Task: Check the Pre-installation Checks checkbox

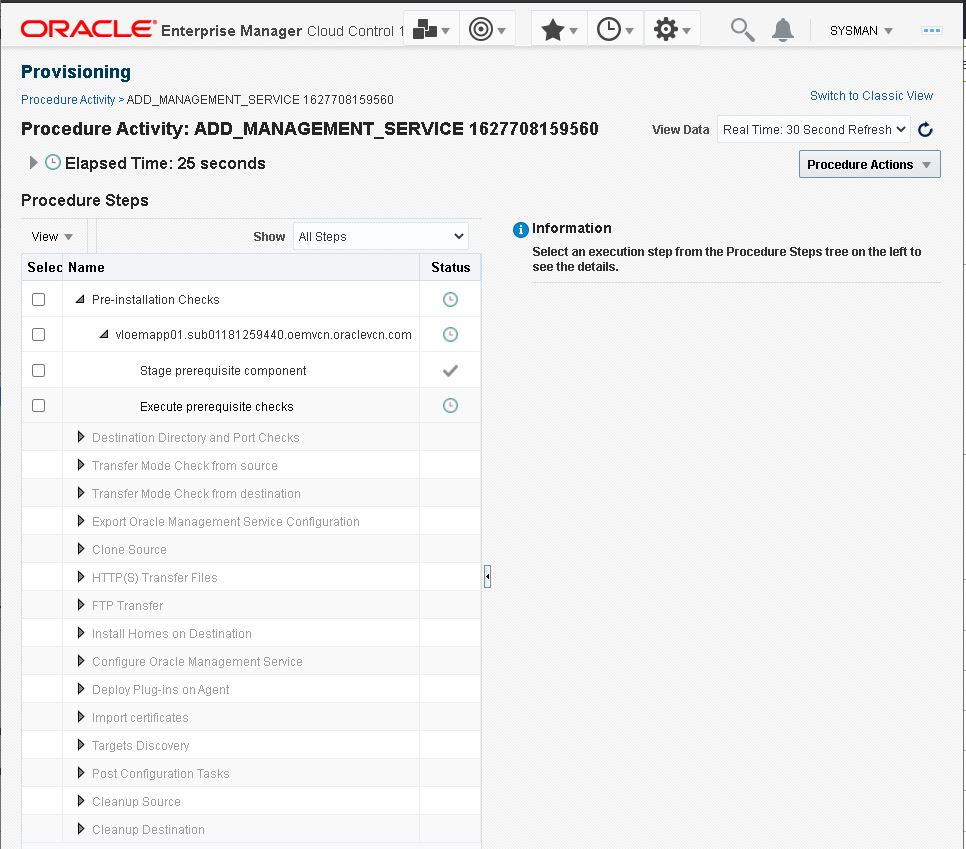Action: click(x=37, y=299)
